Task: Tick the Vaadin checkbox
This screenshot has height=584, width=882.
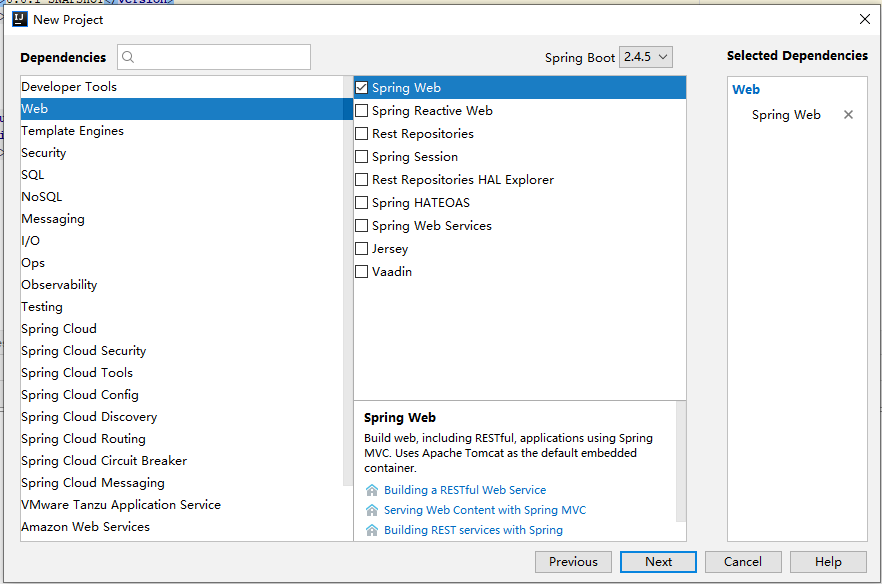Action: click(x=362, y=272)
